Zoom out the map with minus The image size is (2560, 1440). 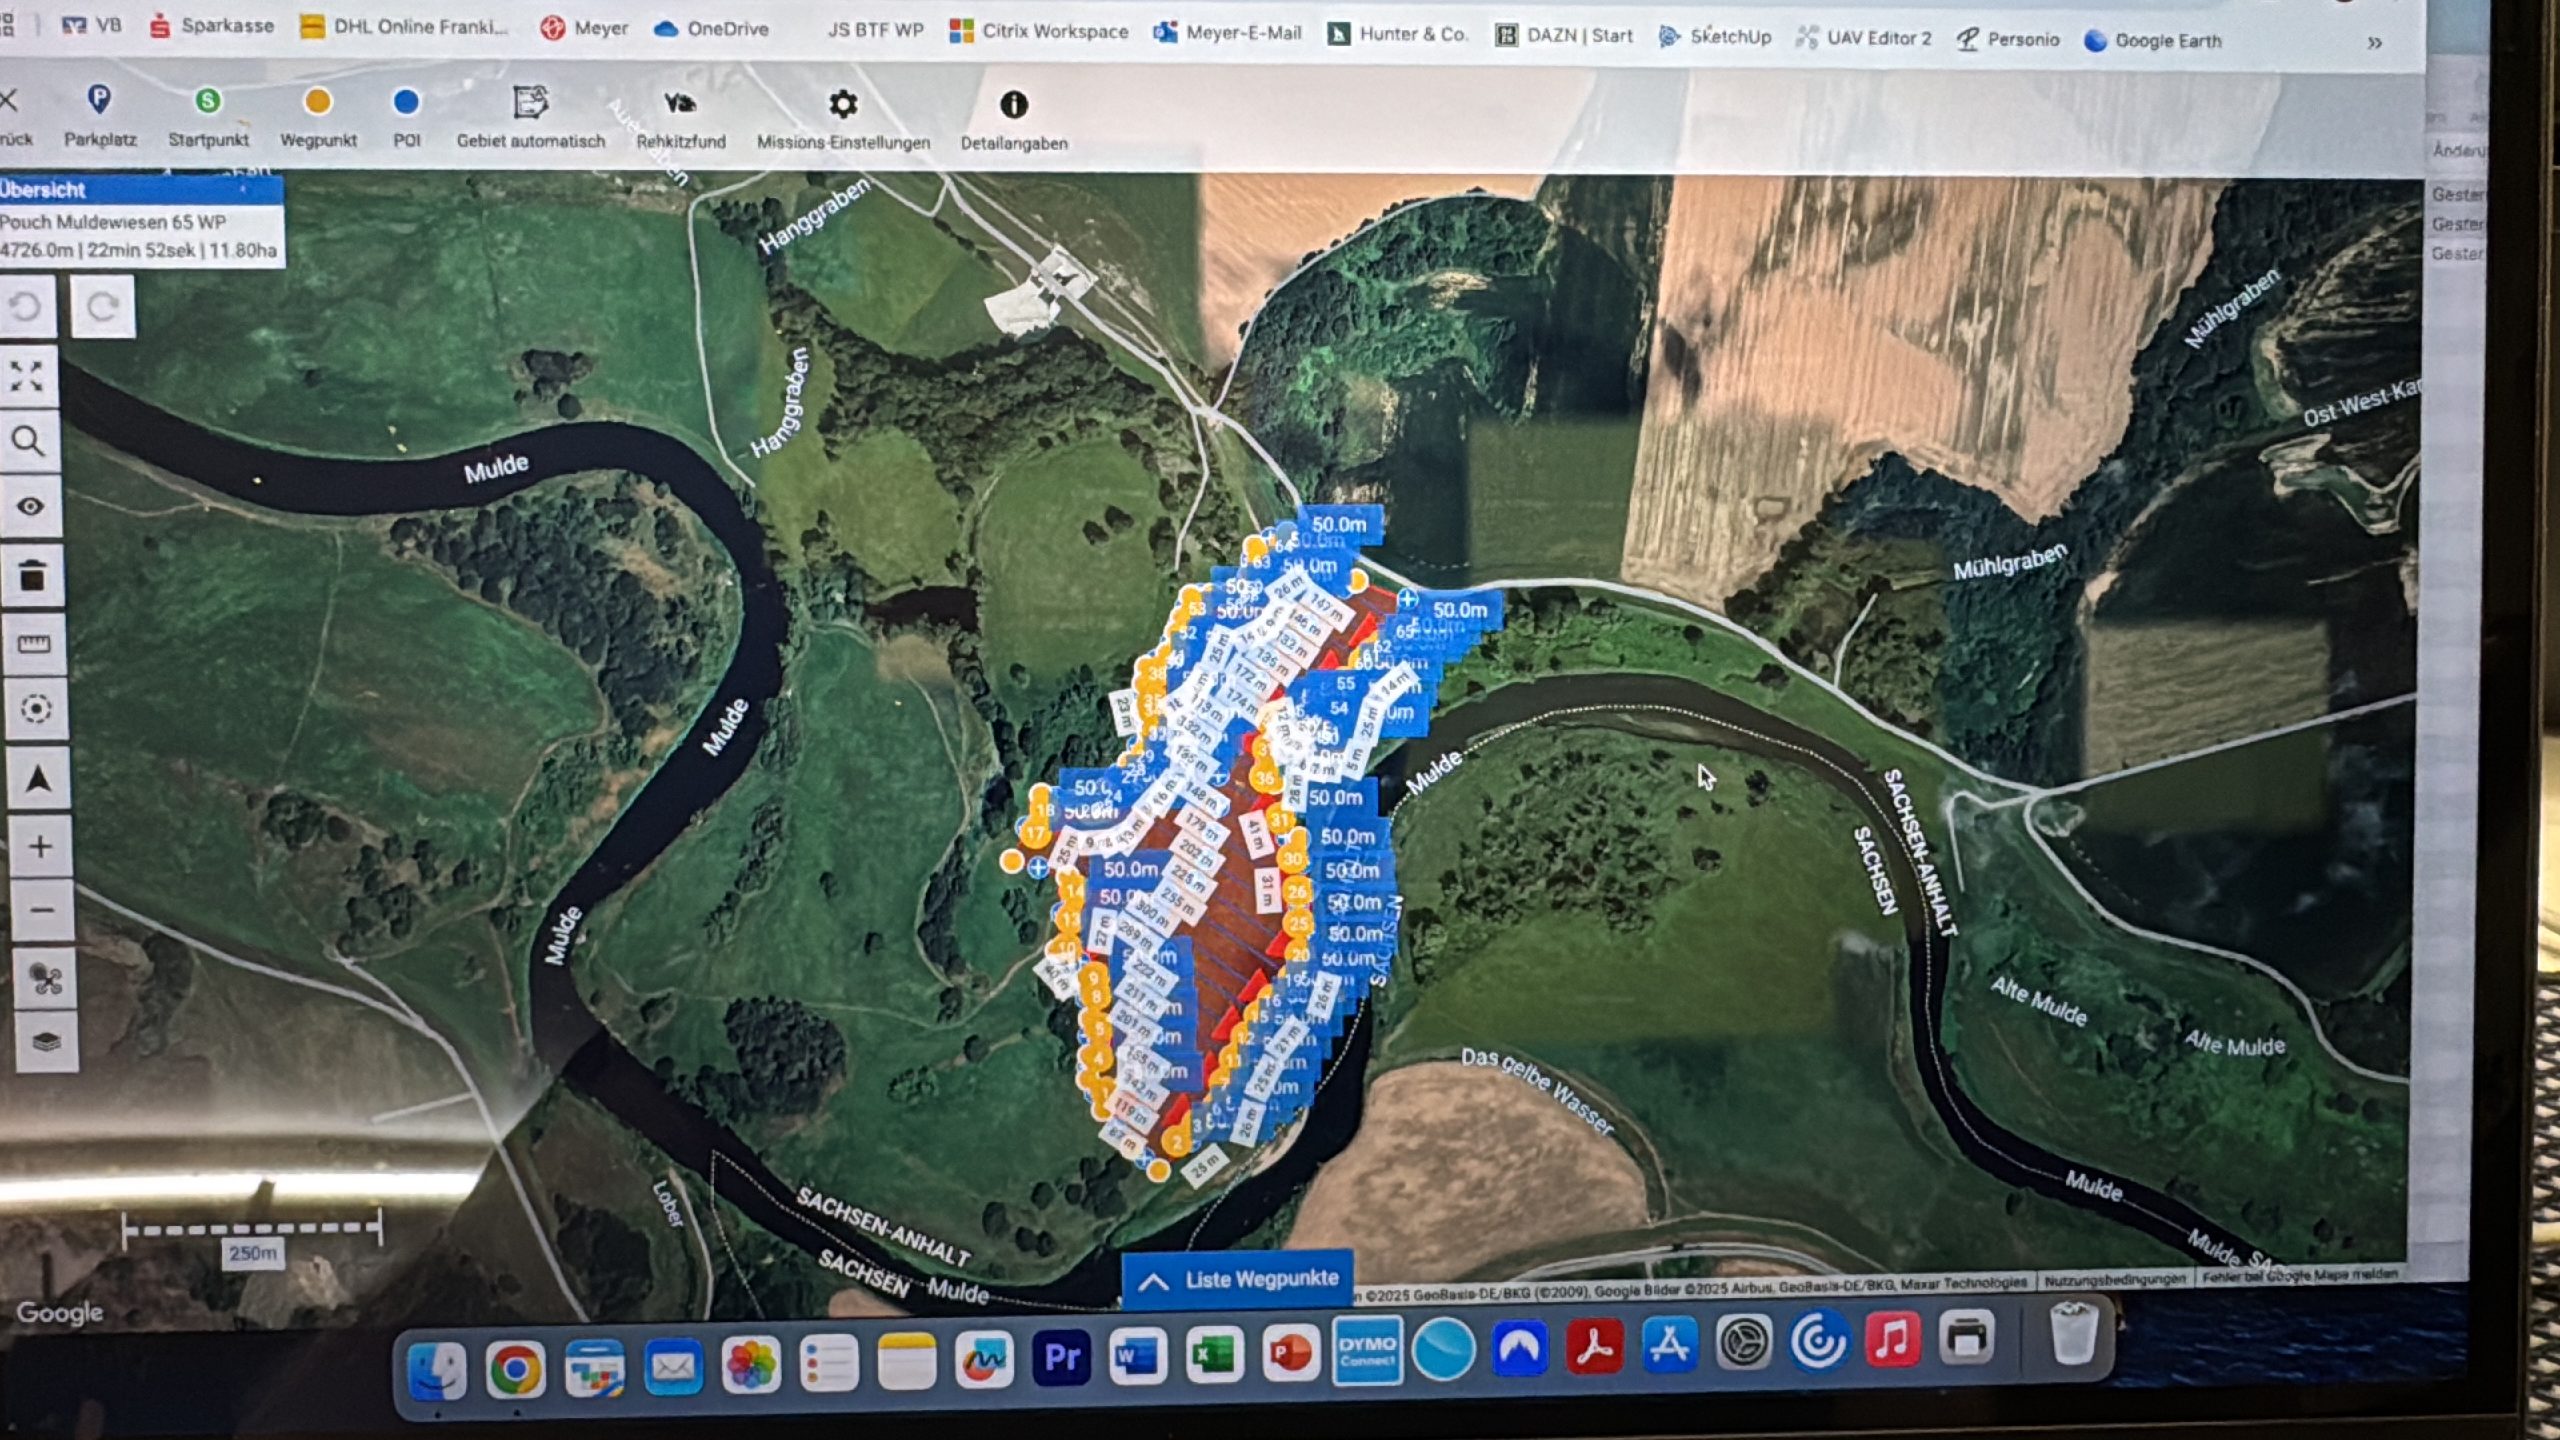click(42, 910)
